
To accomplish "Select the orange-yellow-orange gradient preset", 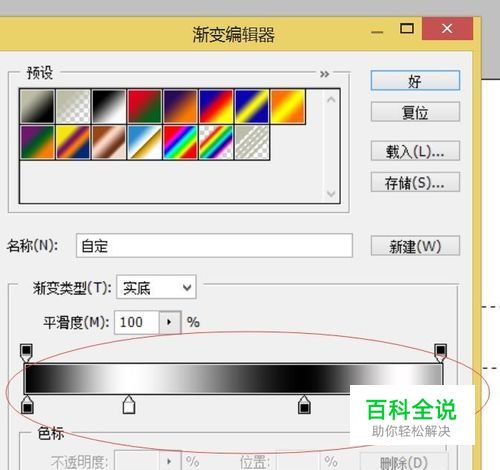I will click(288, 107).
